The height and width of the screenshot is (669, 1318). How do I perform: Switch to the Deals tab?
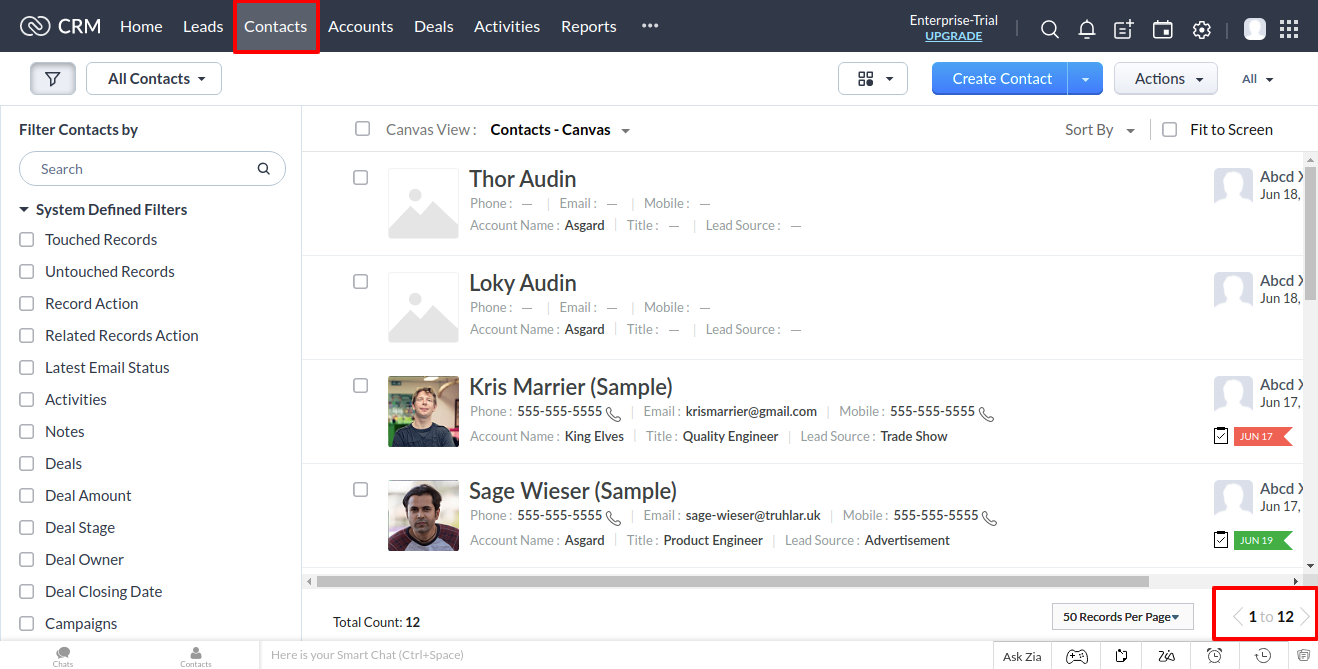tap(434, 27)
